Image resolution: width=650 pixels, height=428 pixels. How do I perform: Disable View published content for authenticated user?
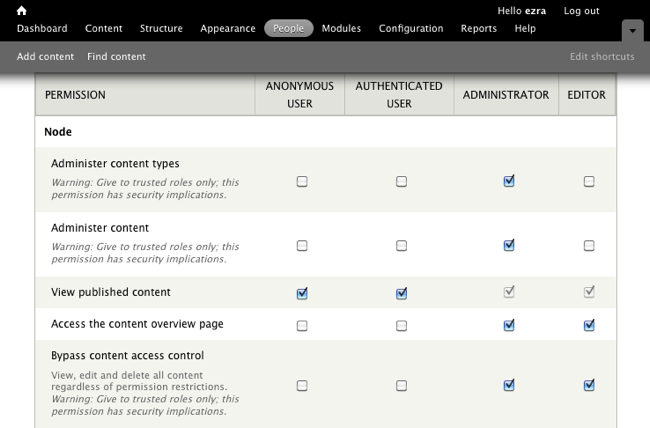click(401, 293)
